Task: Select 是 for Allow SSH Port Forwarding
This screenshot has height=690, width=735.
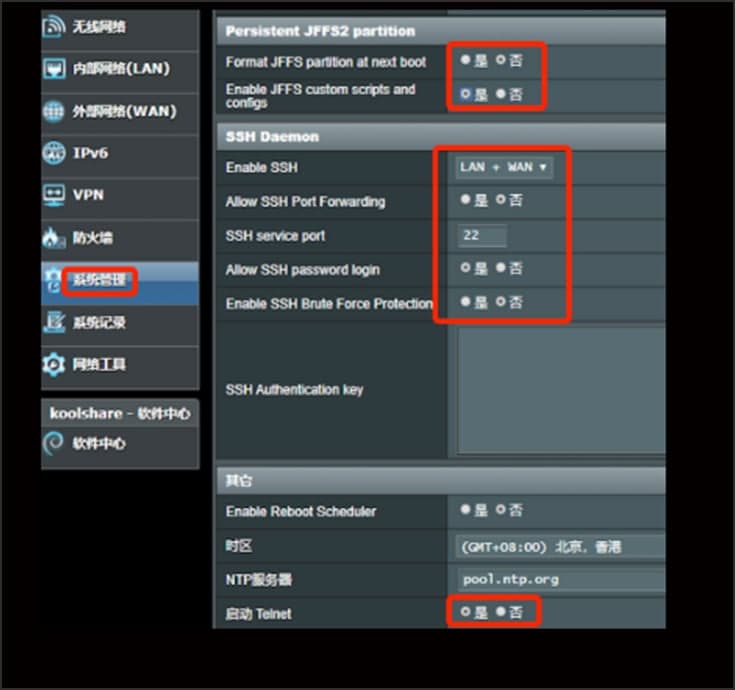Action: 465,200
